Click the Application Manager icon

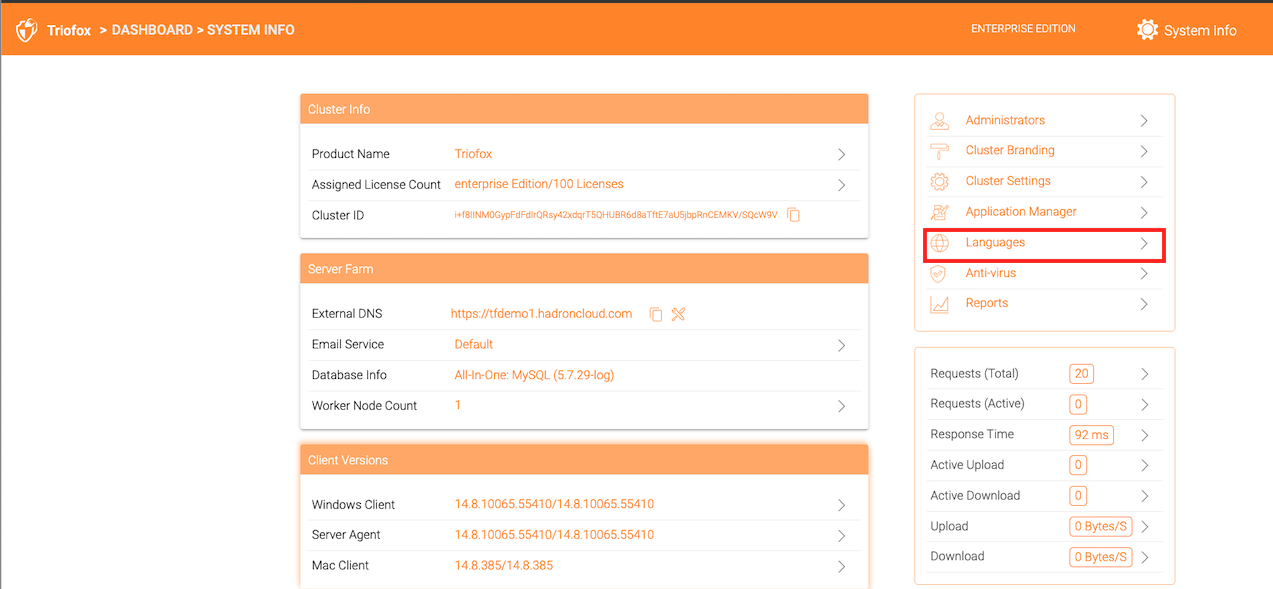[x=939, y=212]
